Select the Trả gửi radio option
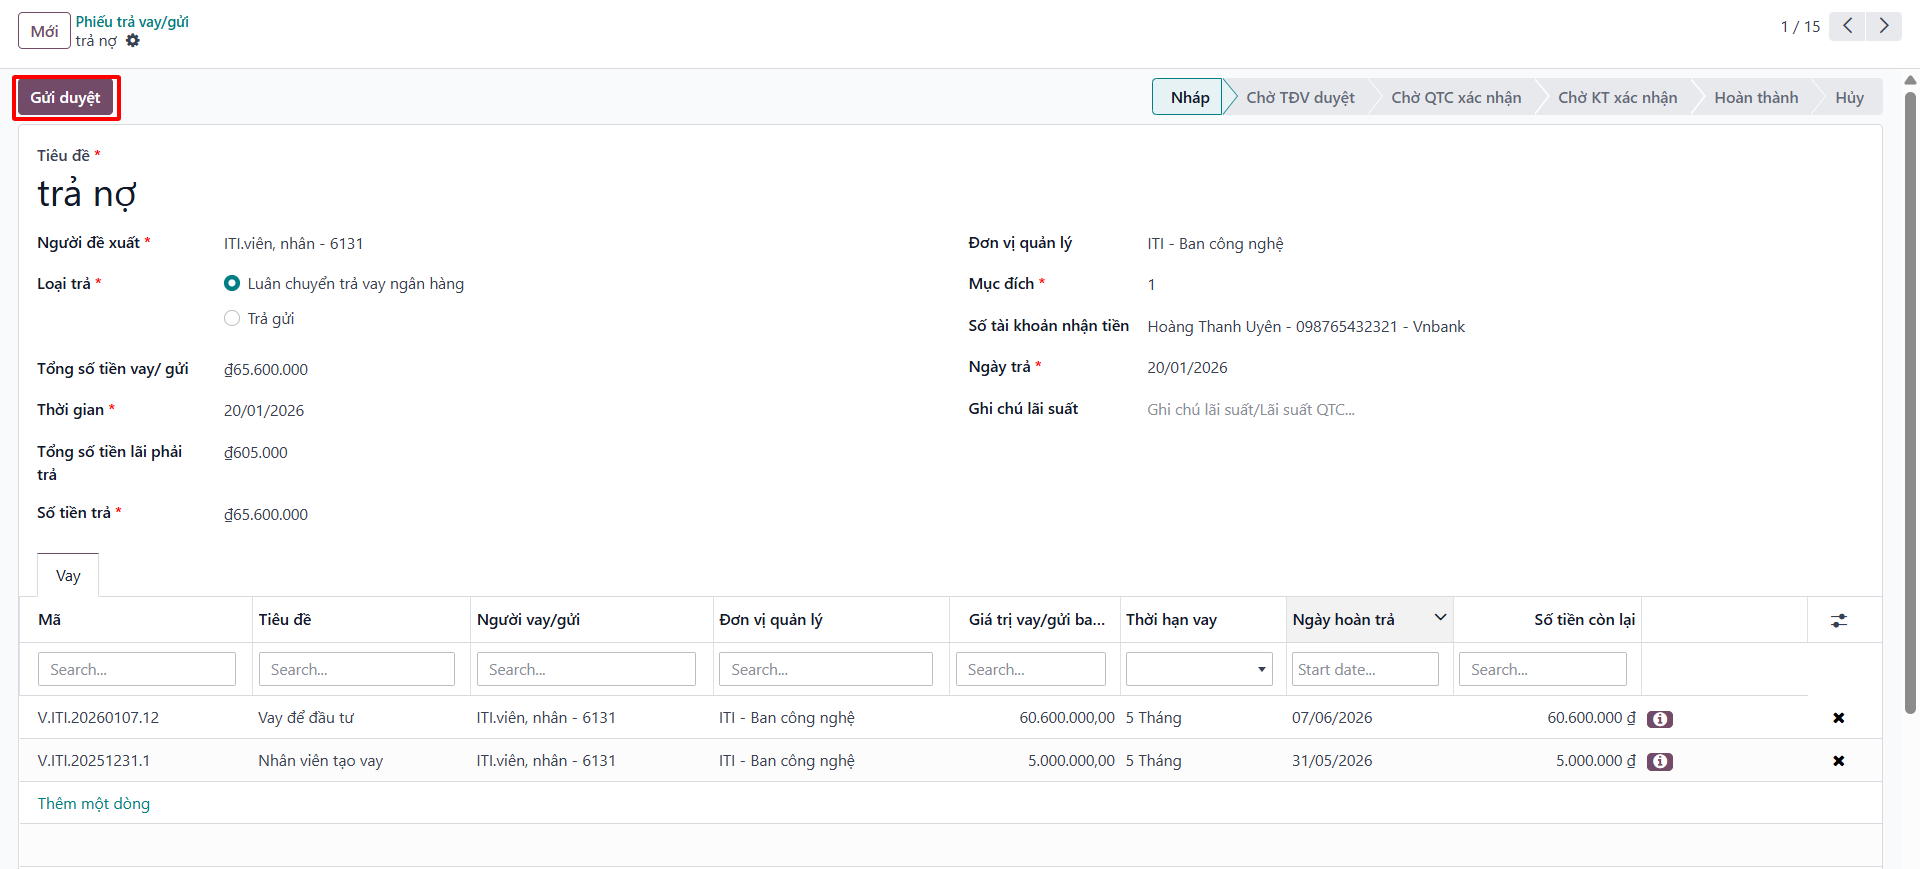 tap(232, 318)
